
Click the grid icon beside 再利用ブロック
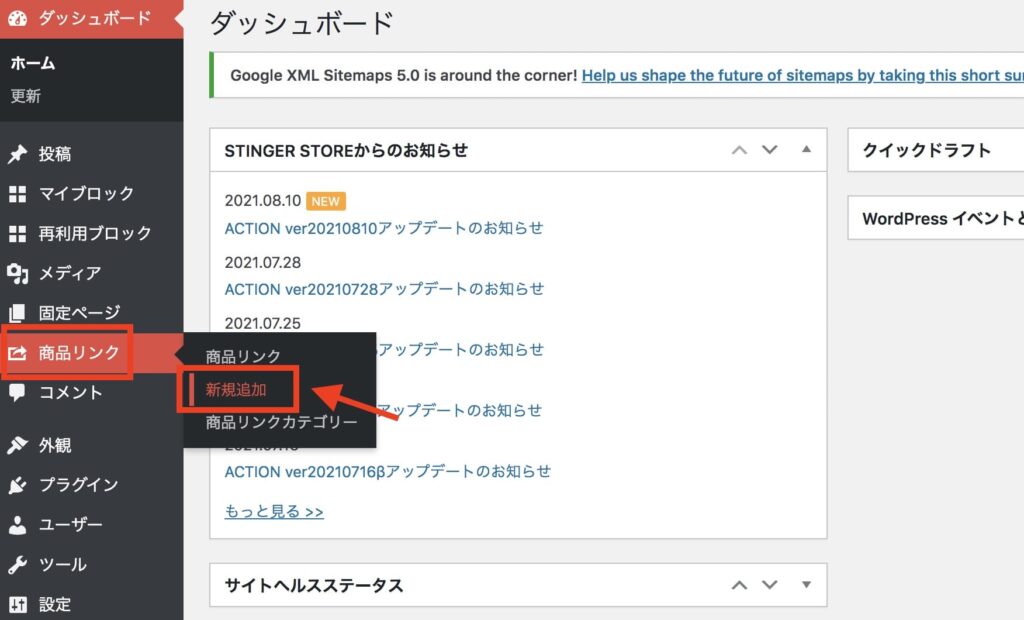click(18, 234)
